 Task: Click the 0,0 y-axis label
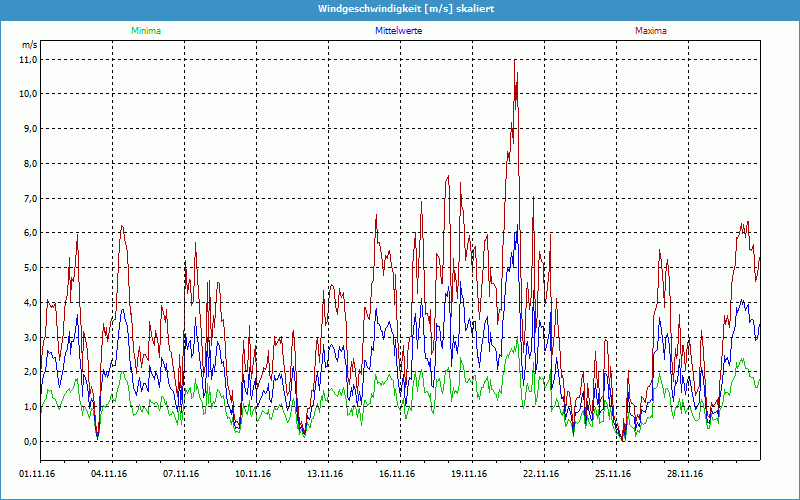(29, 441)
